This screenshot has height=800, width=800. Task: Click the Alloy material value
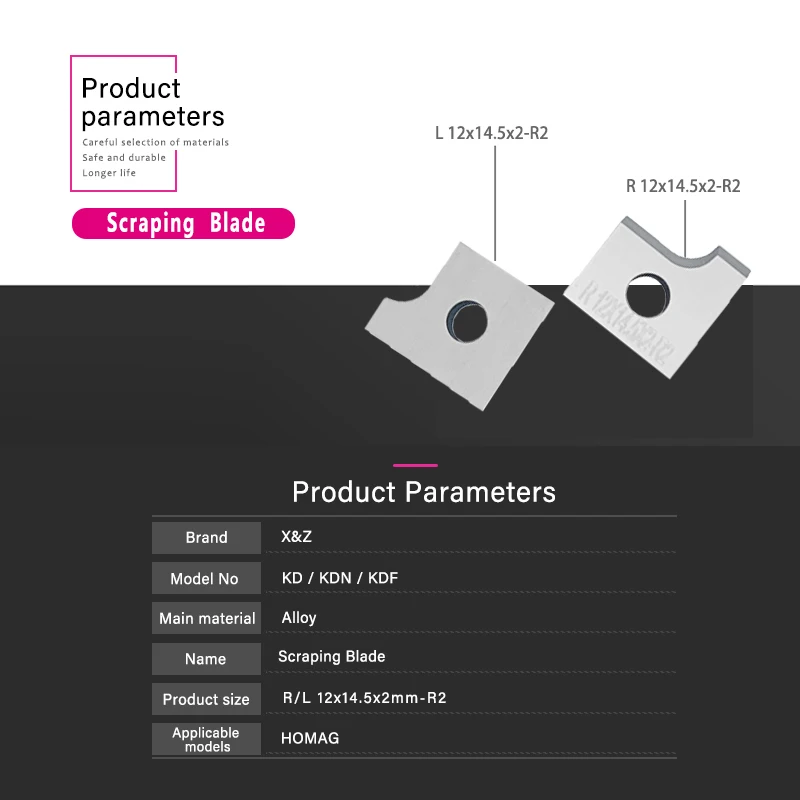299,618
